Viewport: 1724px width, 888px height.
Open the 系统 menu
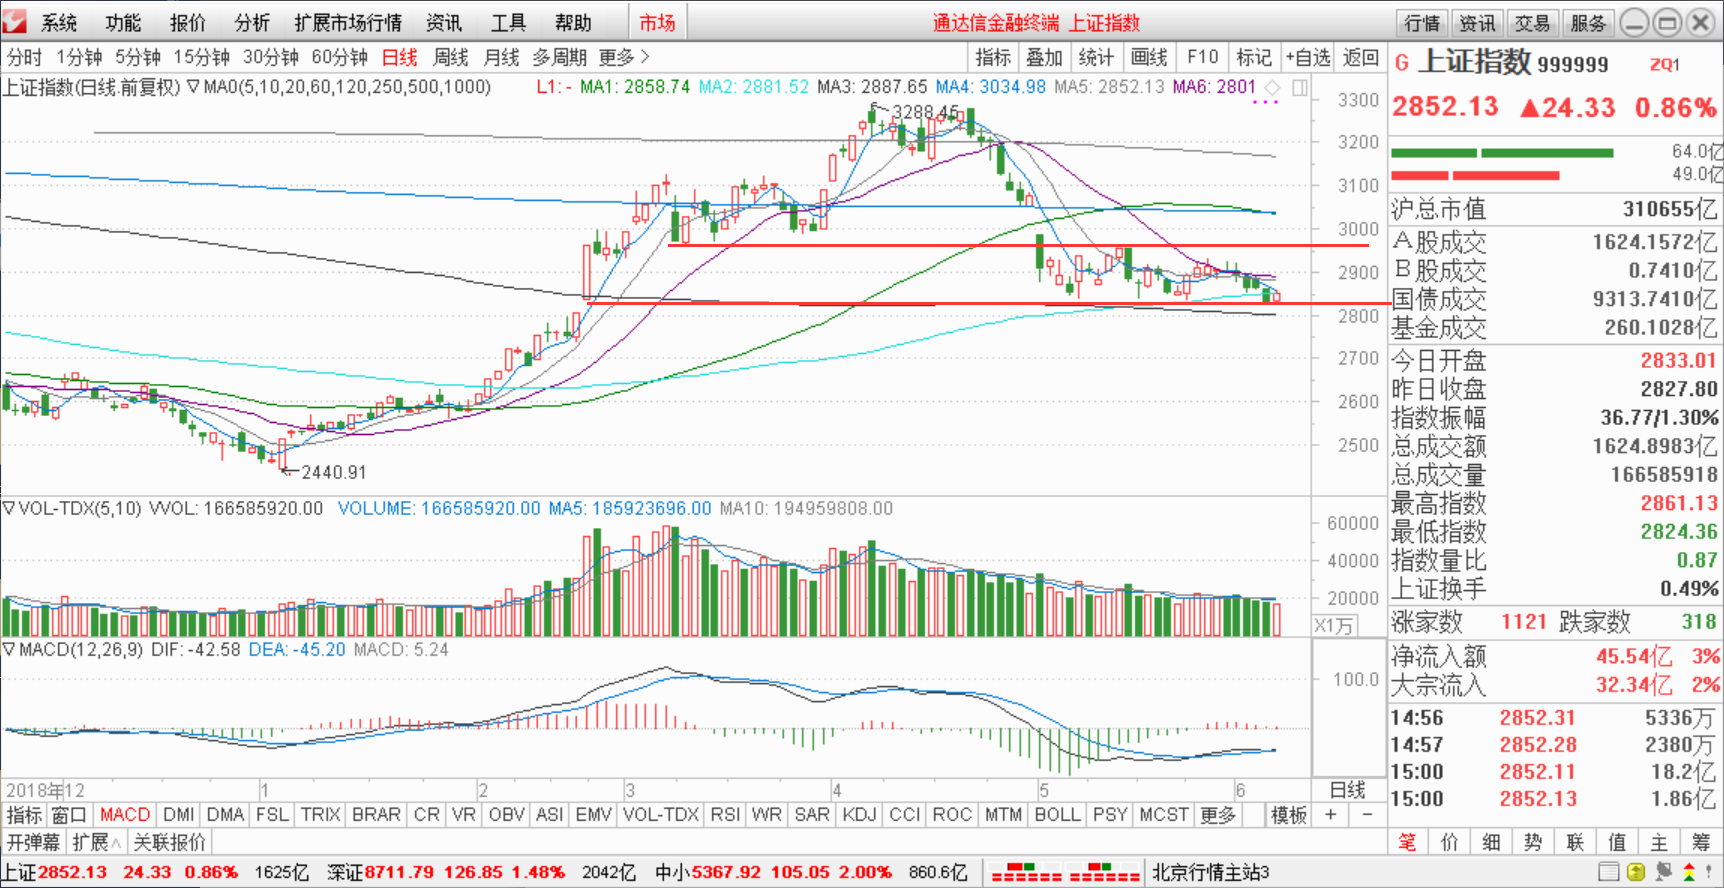pos(59,22)
